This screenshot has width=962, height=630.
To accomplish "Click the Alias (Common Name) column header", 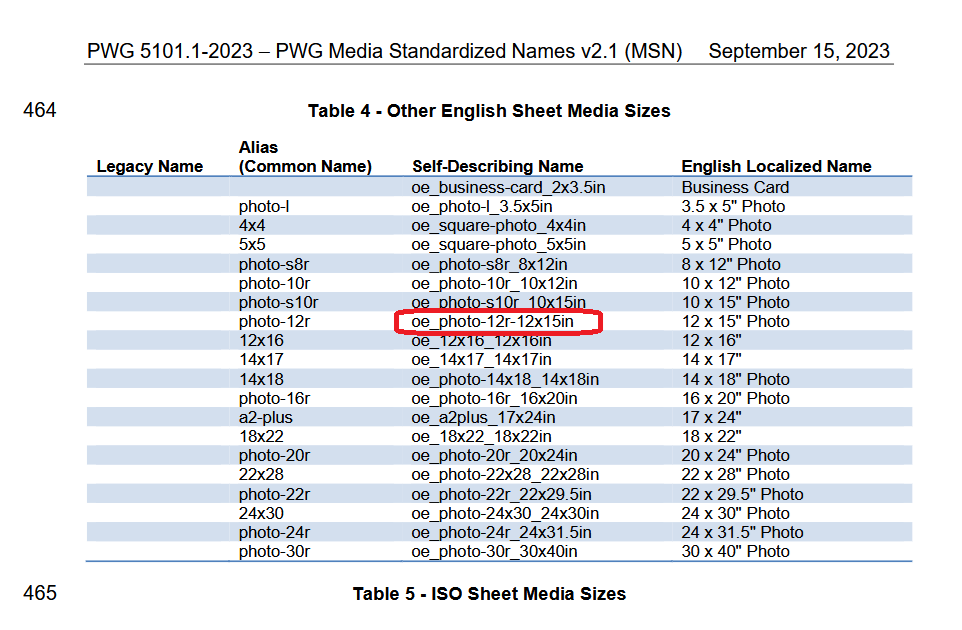I will [305, 157].
